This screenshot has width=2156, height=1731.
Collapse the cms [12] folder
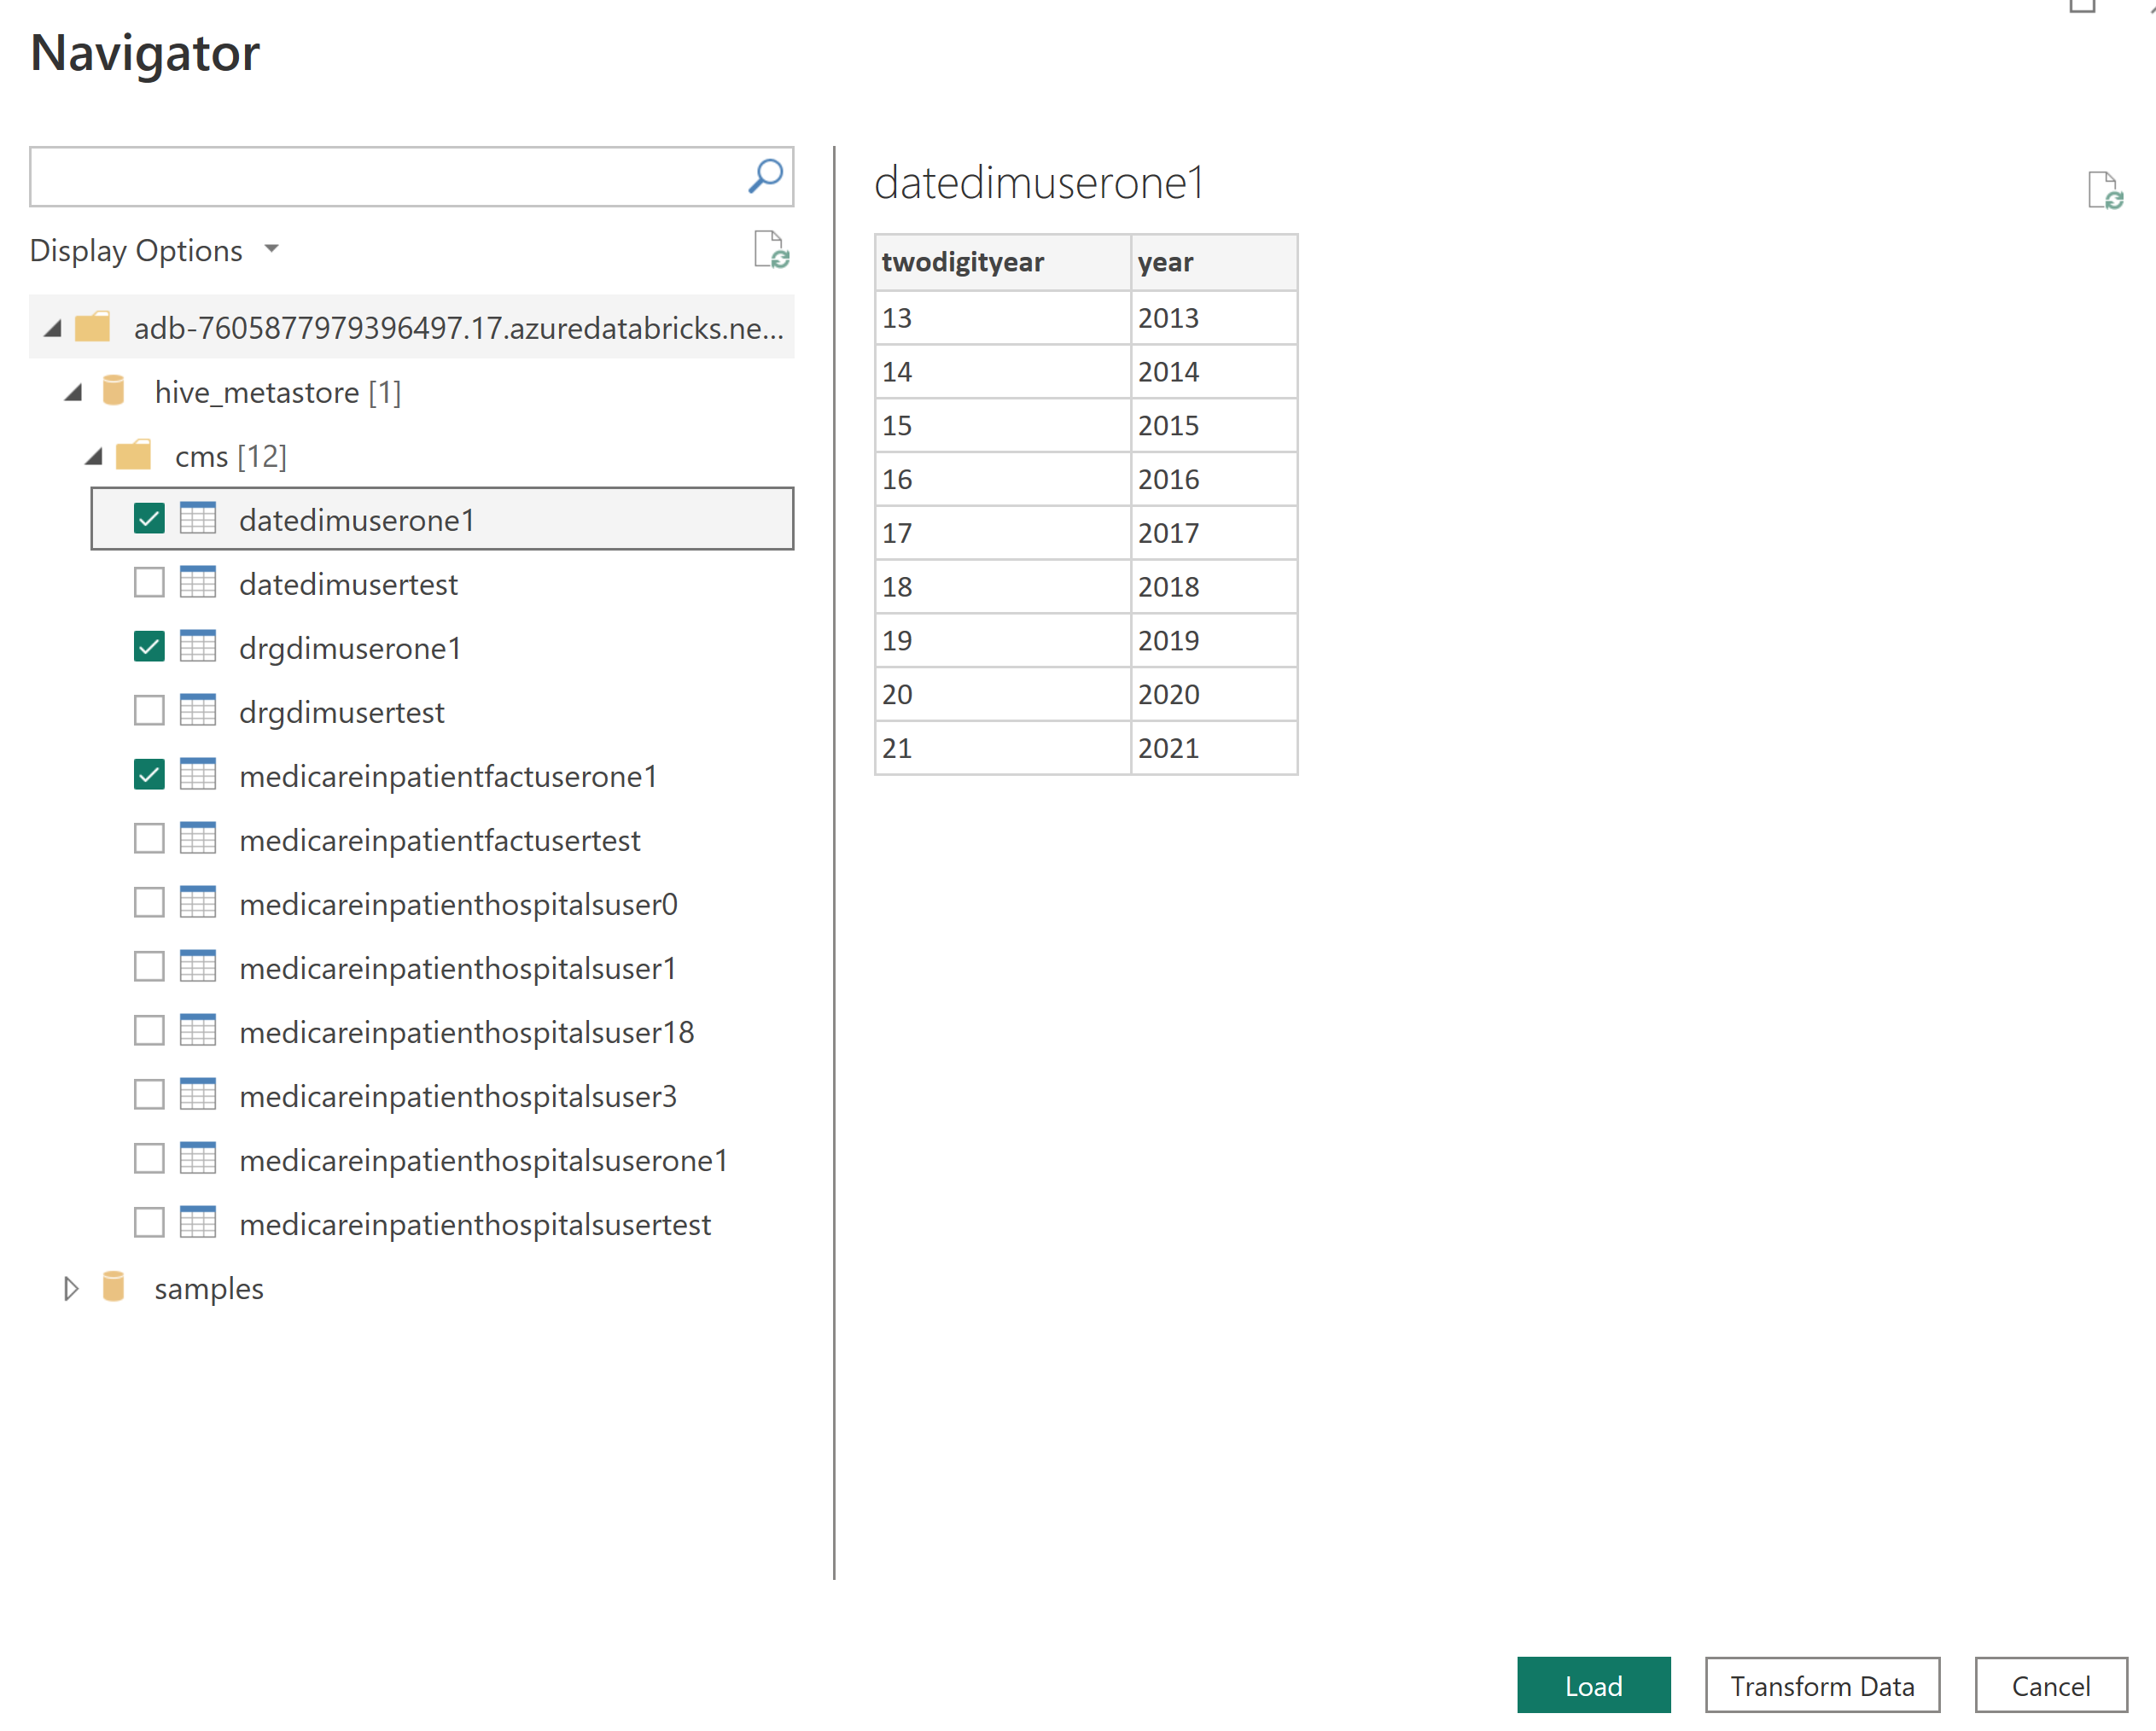pyautogui.click(x=94, y=457)
